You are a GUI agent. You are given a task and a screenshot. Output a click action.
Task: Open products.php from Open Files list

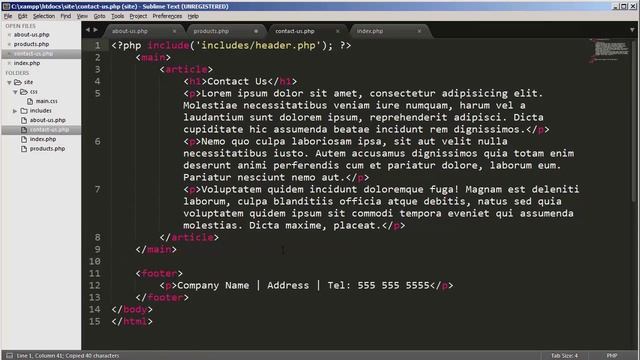tap(31, 44)
